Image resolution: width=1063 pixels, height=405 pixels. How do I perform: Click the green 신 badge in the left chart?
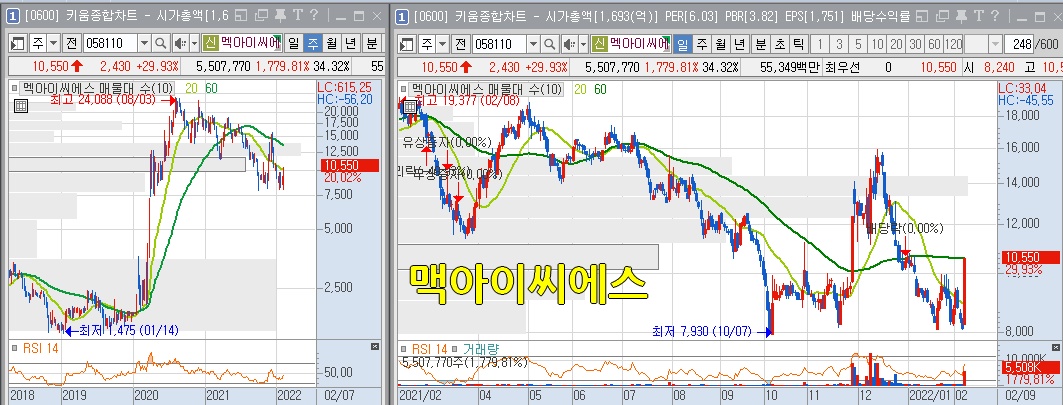pyautogui.click(x=211, y=44)
